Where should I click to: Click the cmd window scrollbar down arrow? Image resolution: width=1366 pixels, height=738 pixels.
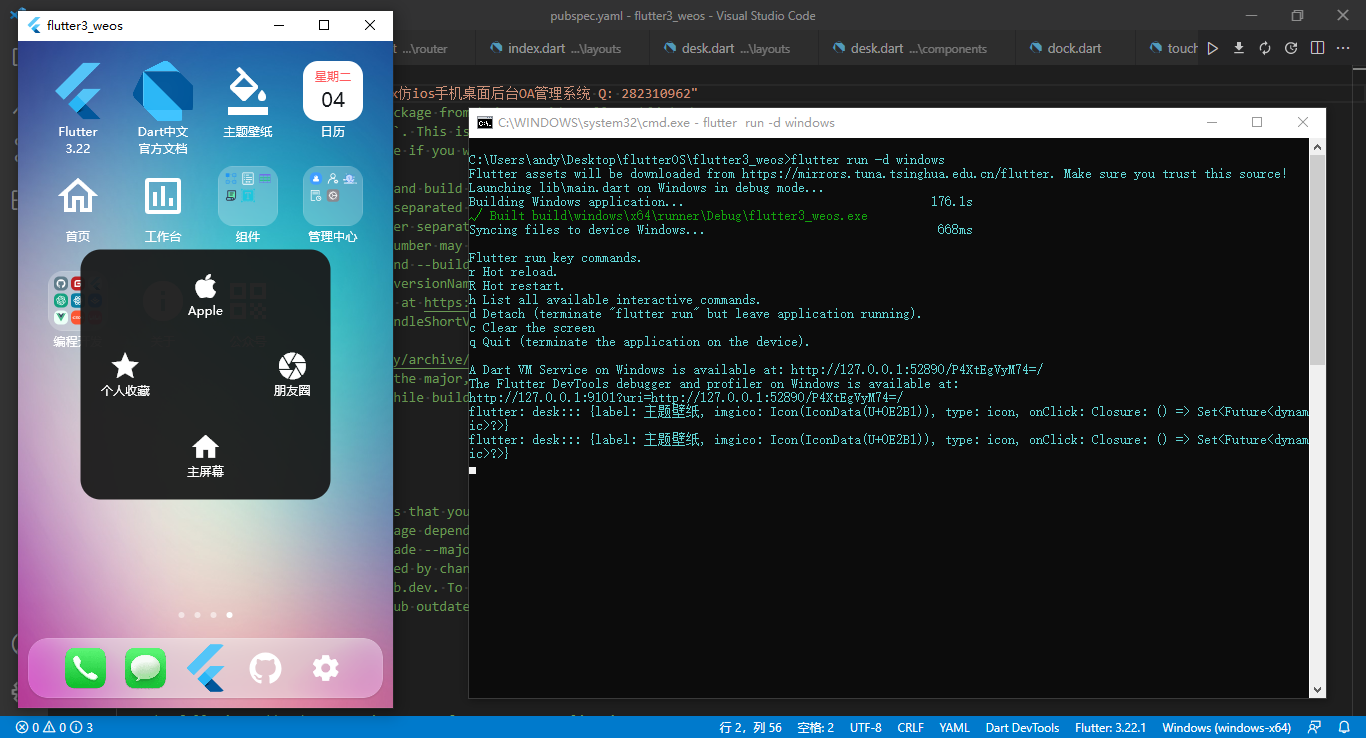1318,689
